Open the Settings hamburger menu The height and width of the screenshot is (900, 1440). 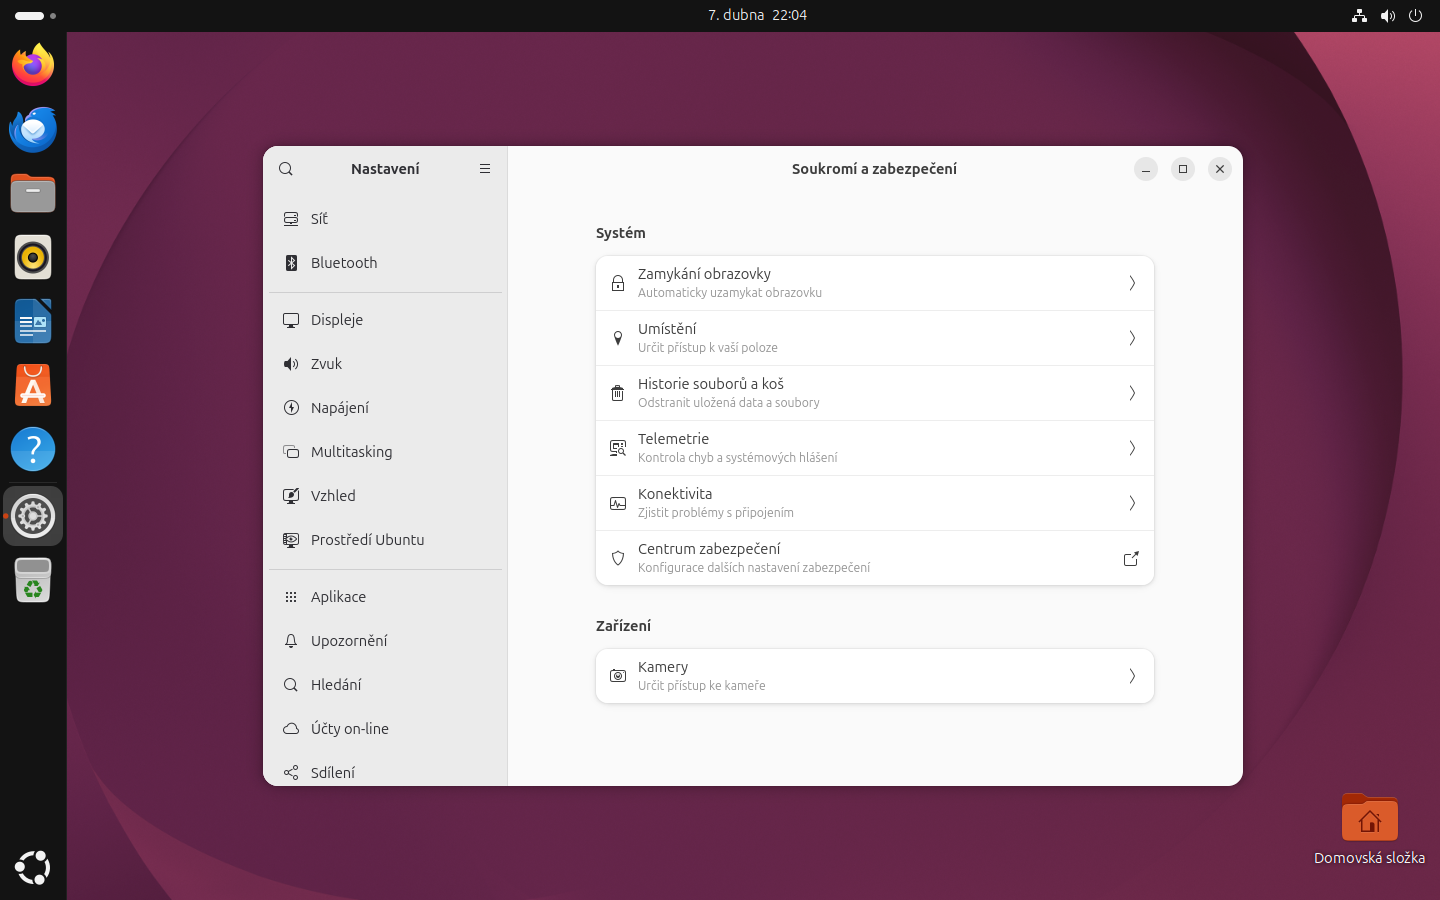pos(485,169)
